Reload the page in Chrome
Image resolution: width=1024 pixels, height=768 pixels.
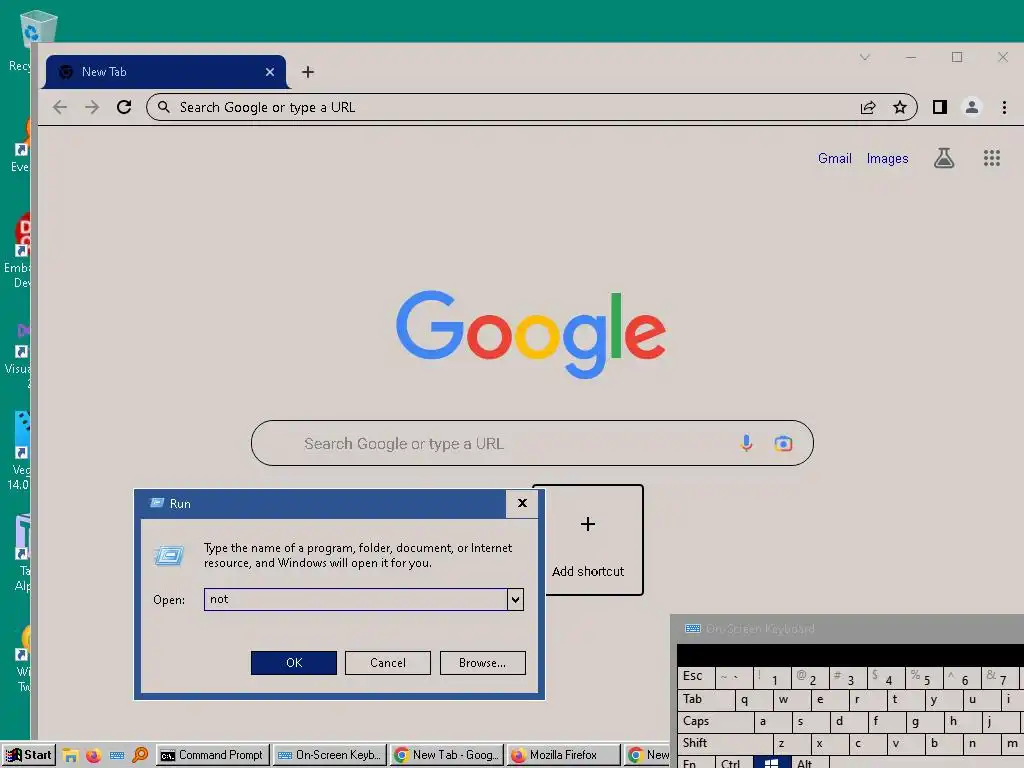click(124, 107)
